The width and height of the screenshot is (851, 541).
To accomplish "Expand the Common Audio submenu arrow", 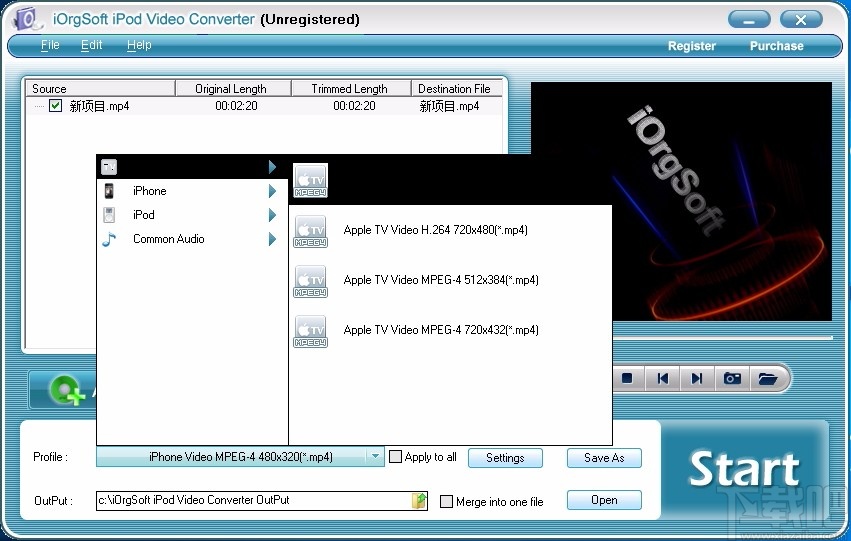I will (272, 239).
